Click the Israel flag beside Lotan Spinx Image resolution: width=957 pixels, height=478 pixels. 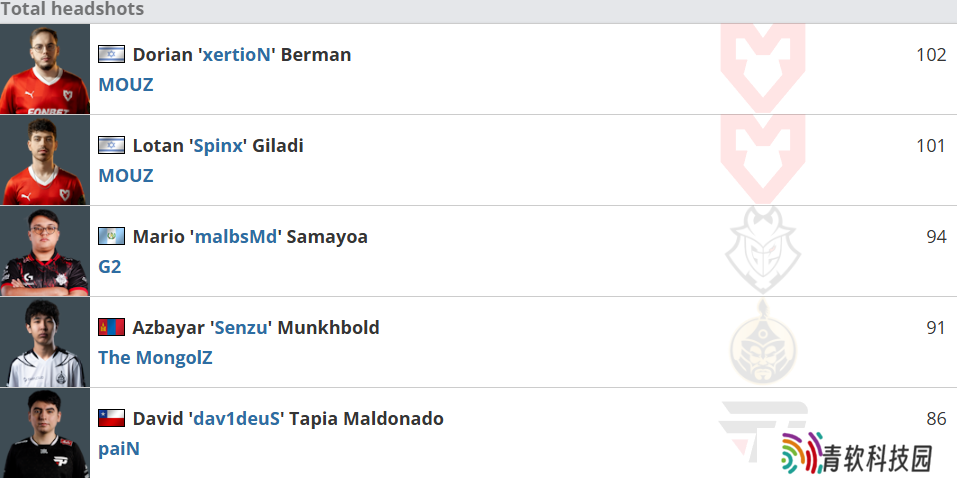point(112,145)
